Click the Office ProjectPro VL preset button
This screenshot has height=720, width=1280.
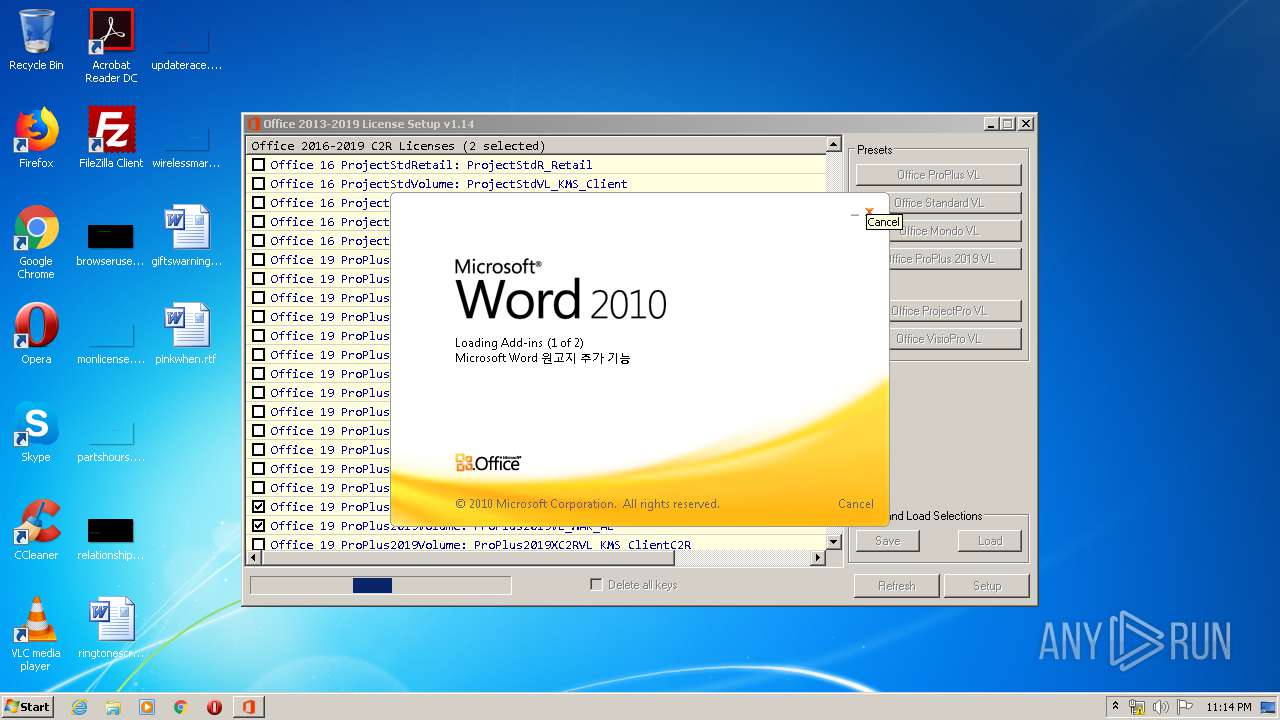938,311
